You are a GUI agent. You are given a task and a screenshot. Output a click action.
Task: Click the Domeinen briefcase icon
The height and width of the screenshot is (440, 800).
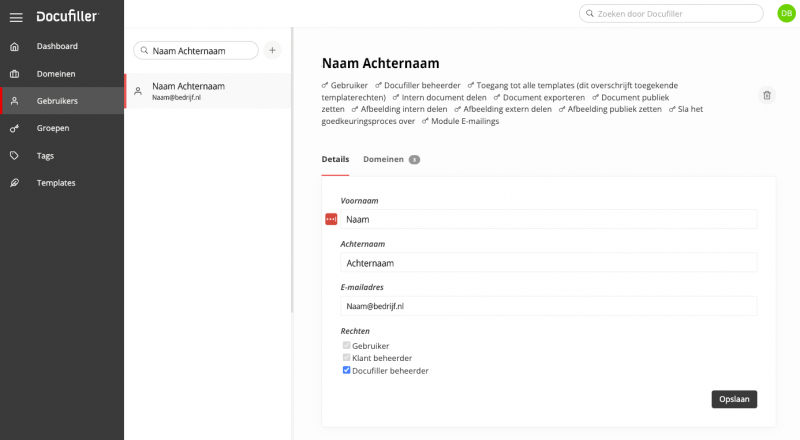[x=14, y=74]
